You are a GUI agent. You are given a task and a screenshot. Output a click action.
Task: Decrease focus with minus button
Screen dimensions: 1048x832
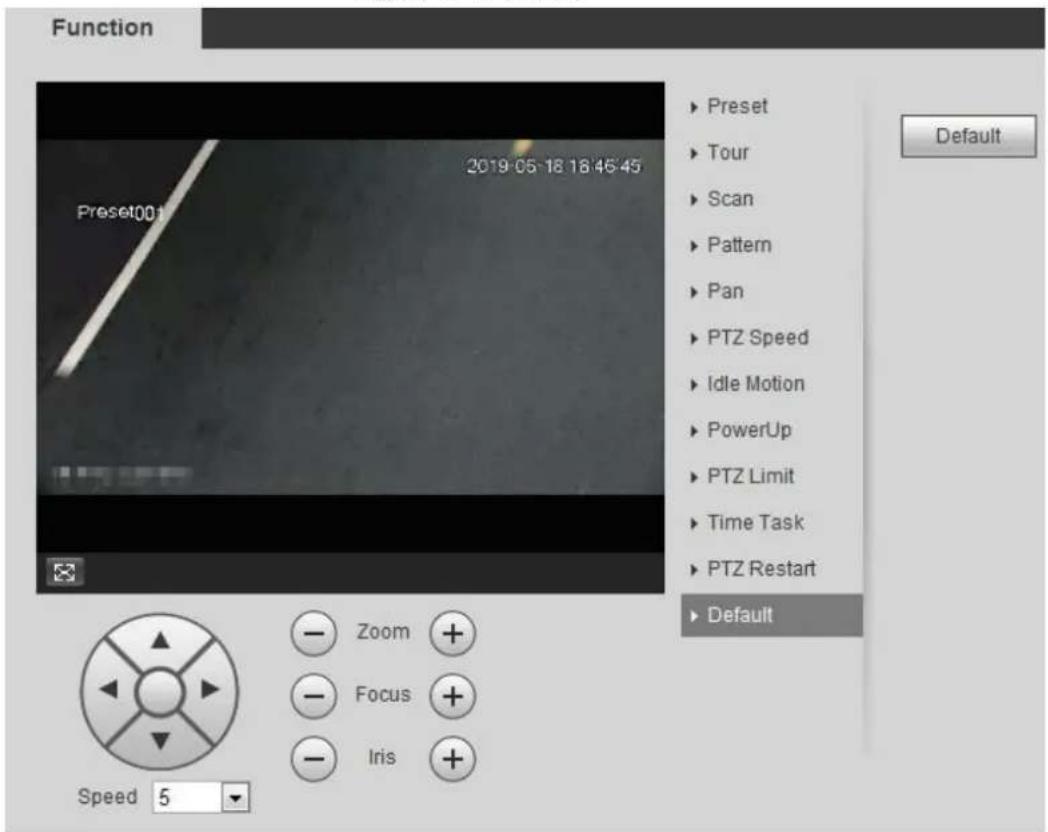pyautogui.click(x=313, y=696)
